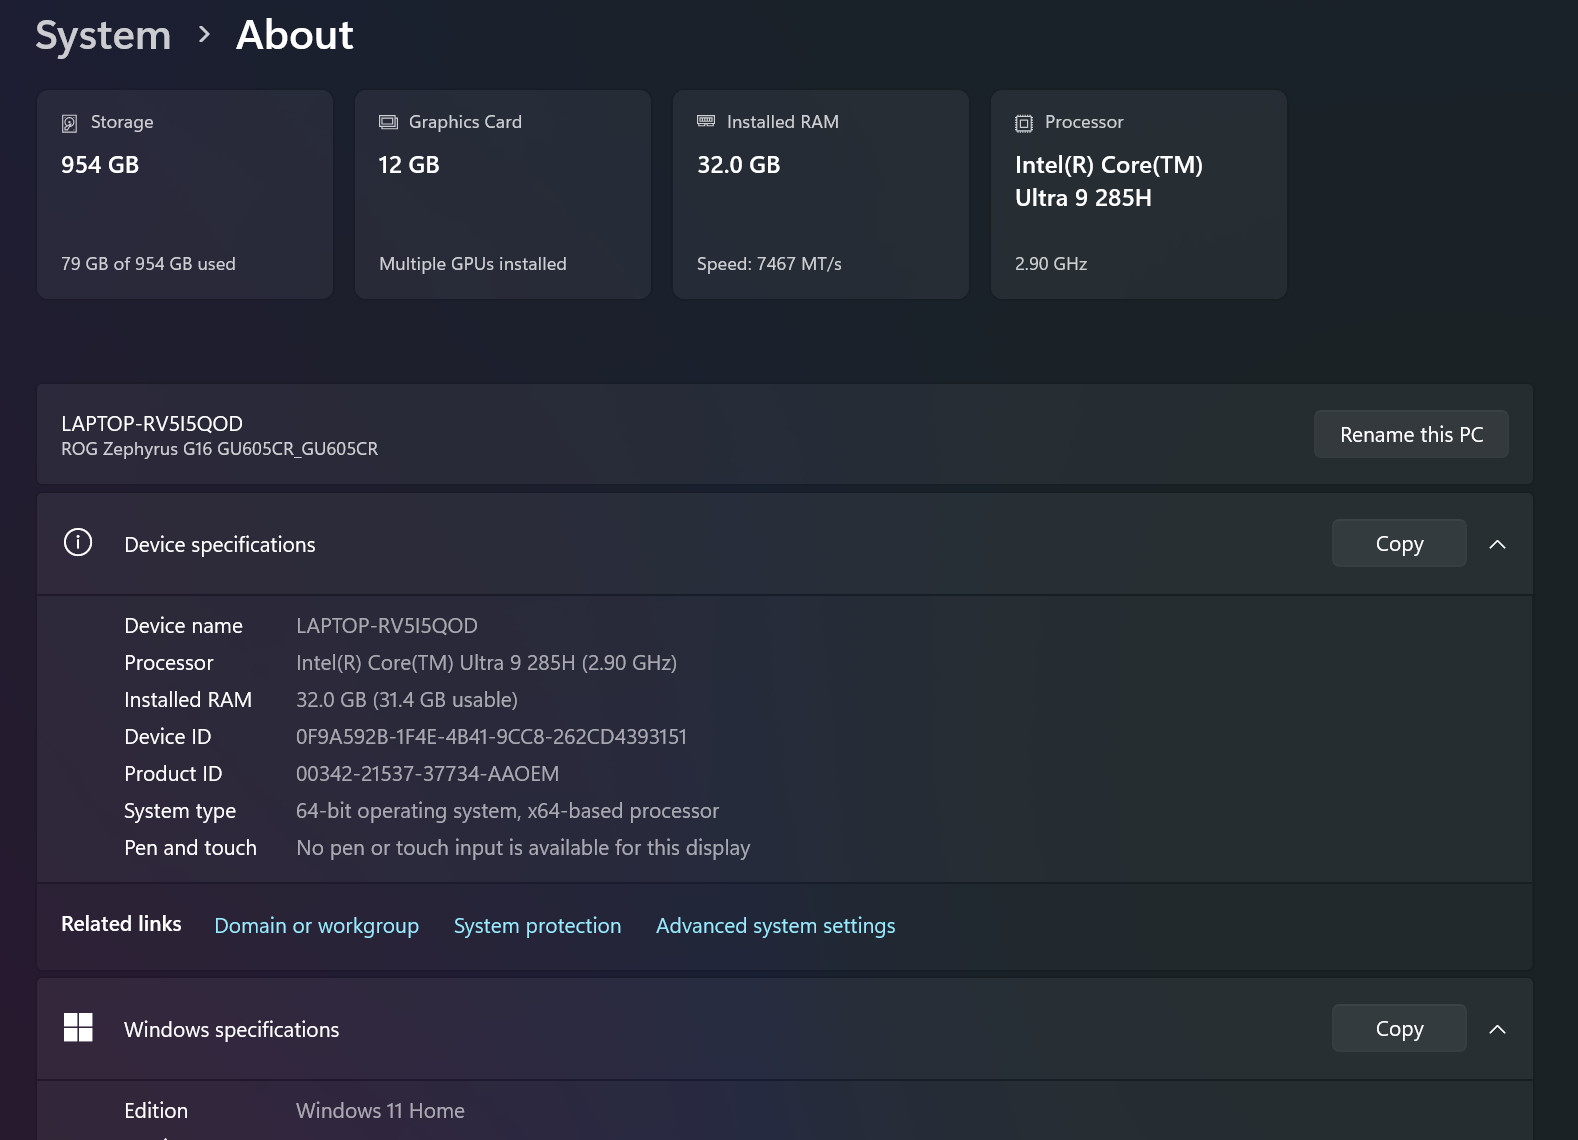This screenshot has height=1140, width=1578.
Task: Select the Device ID value 0F9A592B-1F4E-4B41-9CC8-262CD4393151
Action: click(x=491, y=737)
